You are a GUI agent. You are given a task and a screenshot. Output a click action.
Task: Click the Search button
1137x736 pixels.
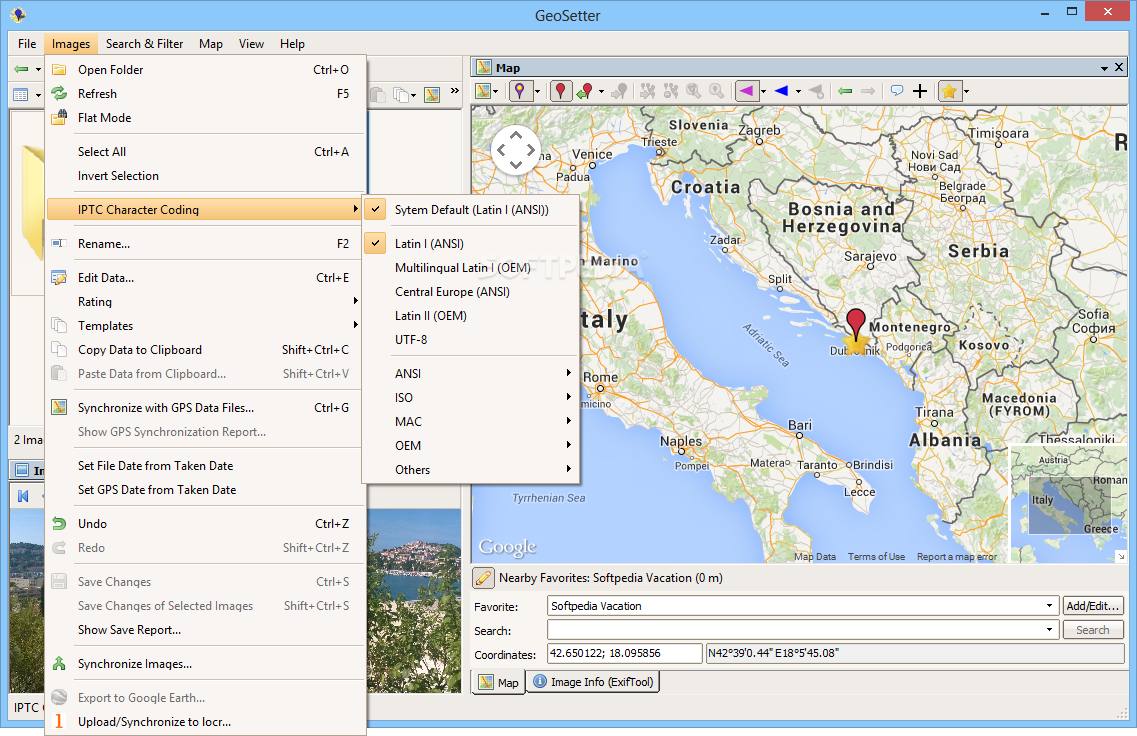click(x=1093, y=630)
